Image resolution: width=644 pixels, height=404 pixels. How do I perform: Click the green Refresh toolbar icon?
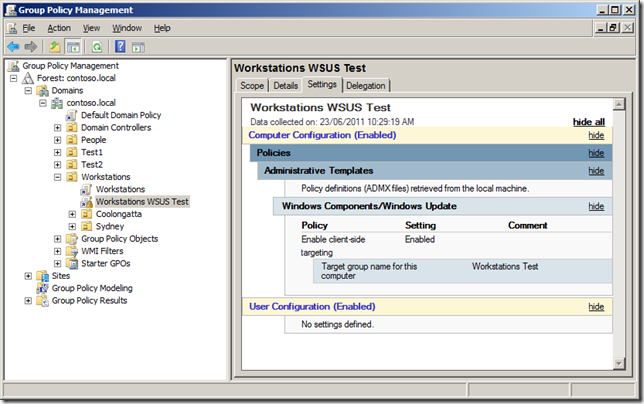97,46
